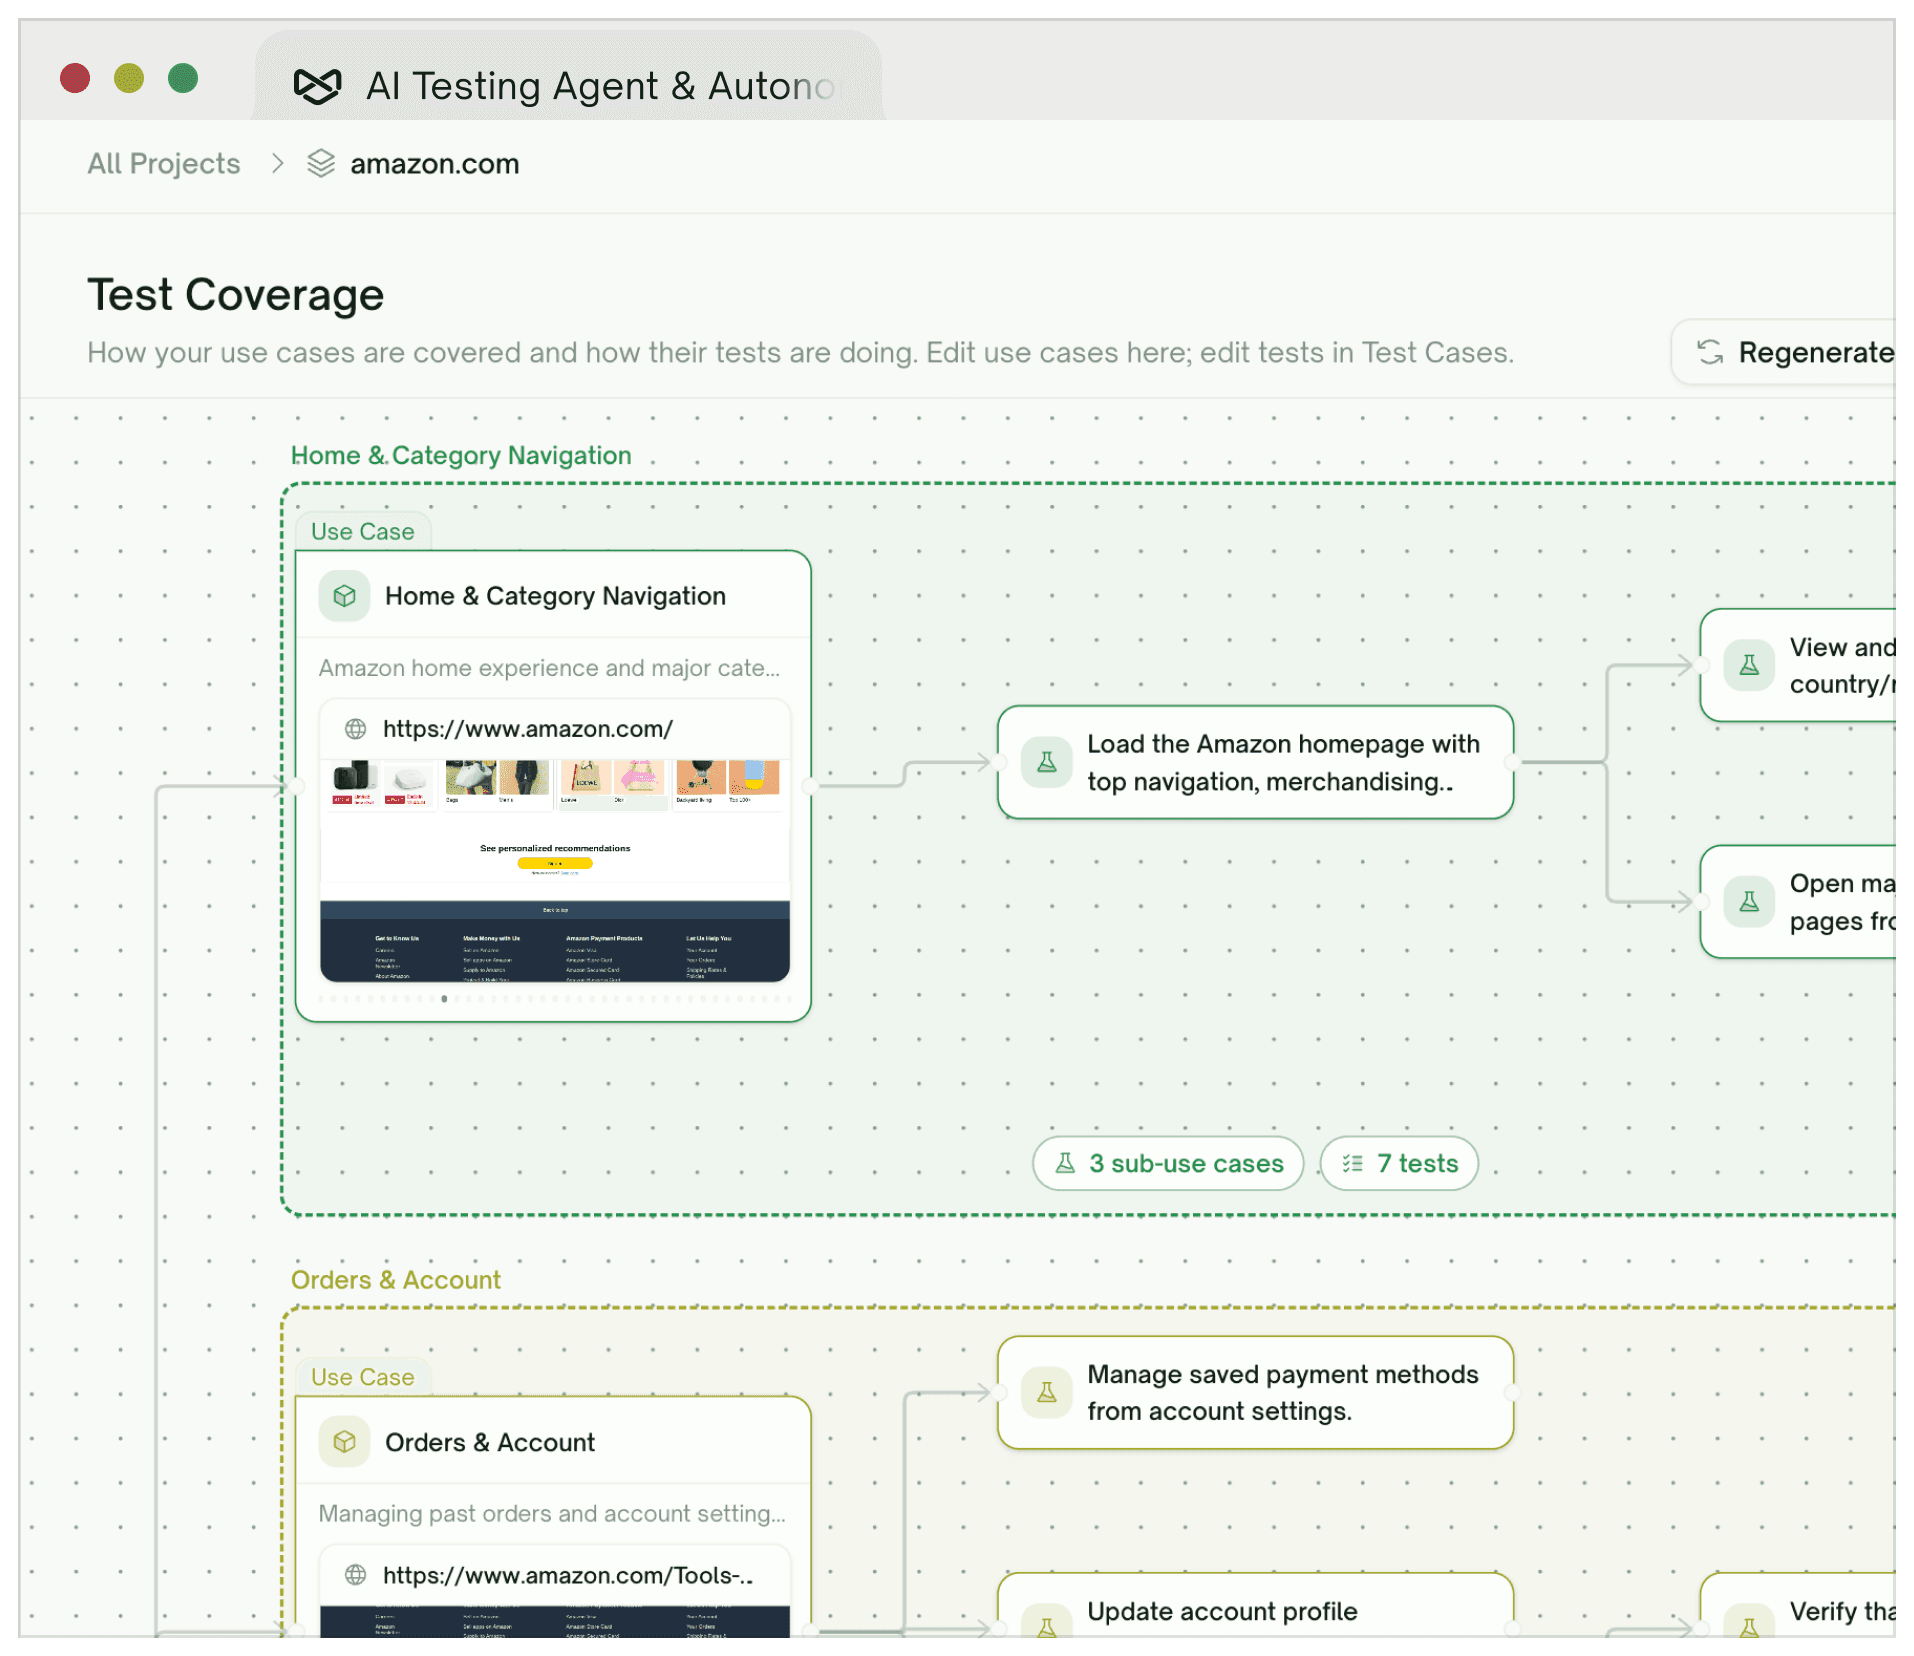
Task: Click flask icon on the View and country node
Action: click(x=1749, y=665)
